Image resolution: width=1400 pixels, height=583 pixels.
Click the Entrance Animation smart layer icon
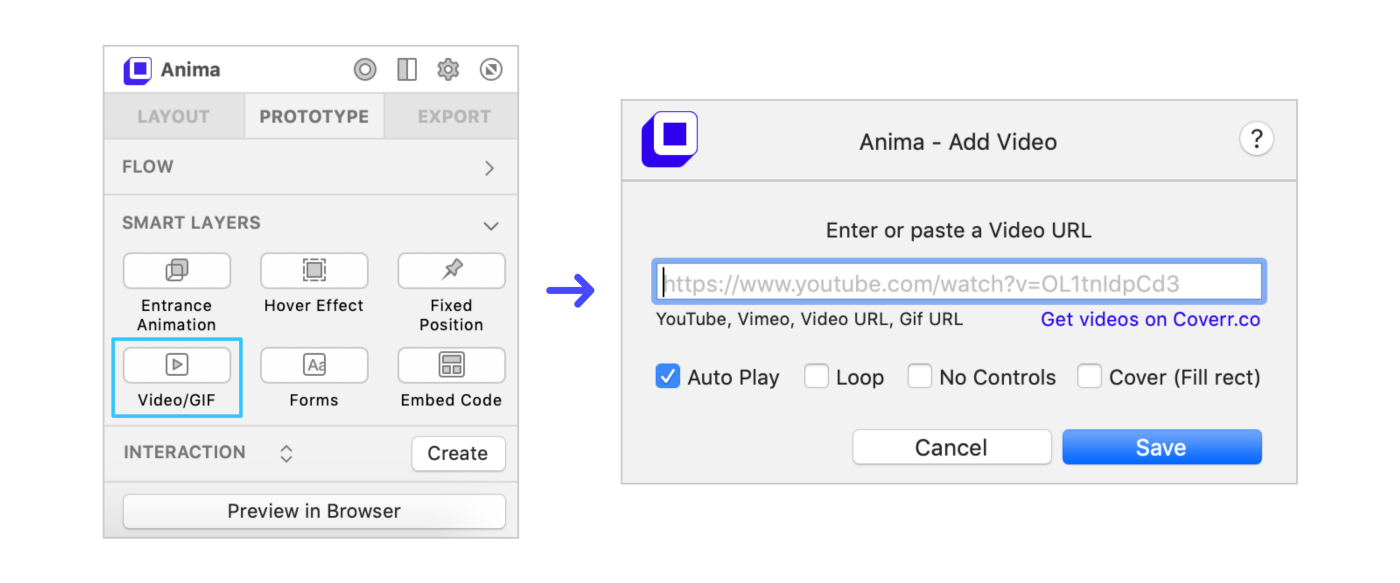point(177,270)
